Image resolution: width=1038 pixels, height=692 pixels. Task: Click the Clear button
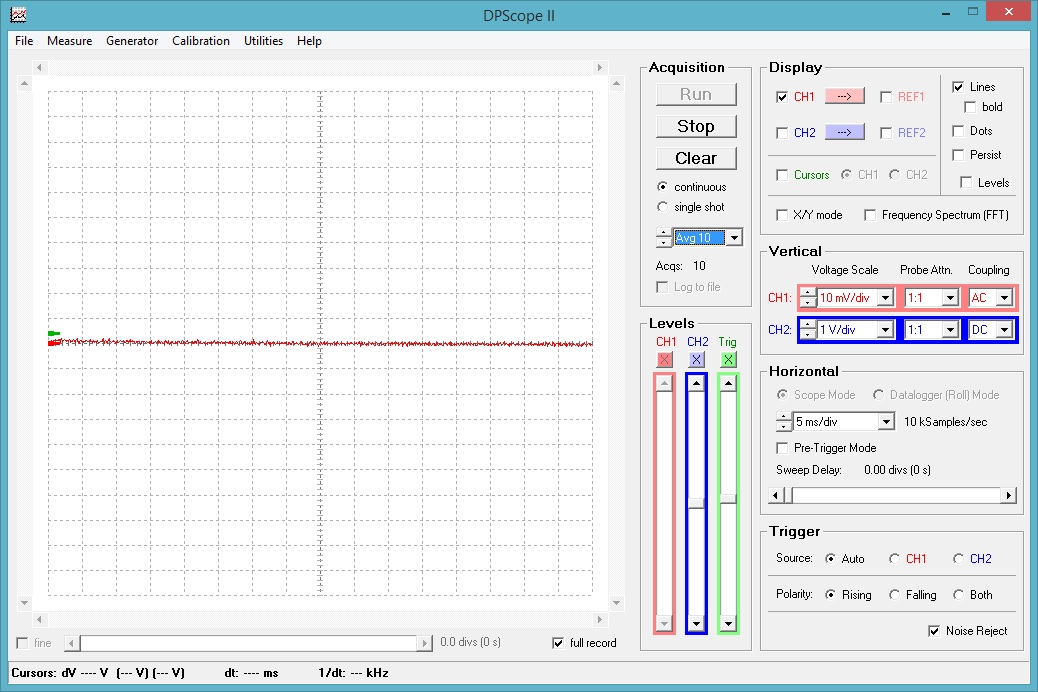[696, 158]
